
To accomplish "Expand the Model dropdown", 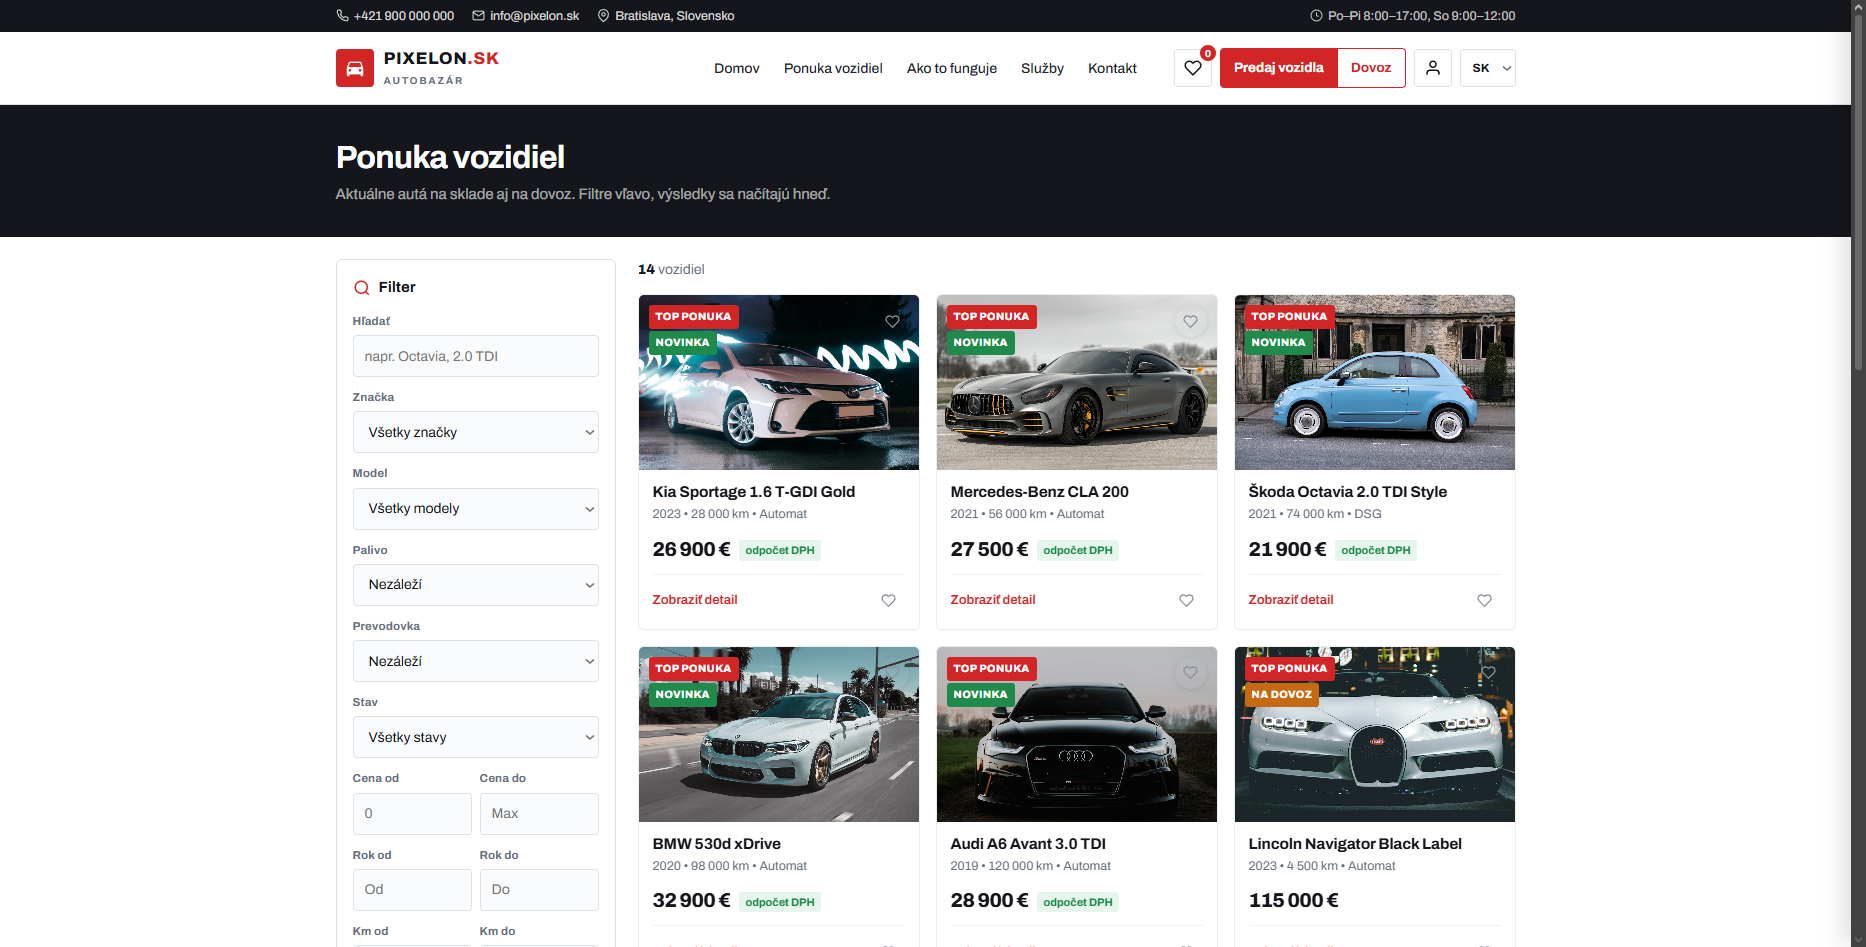I will click(x=476, y=509).
